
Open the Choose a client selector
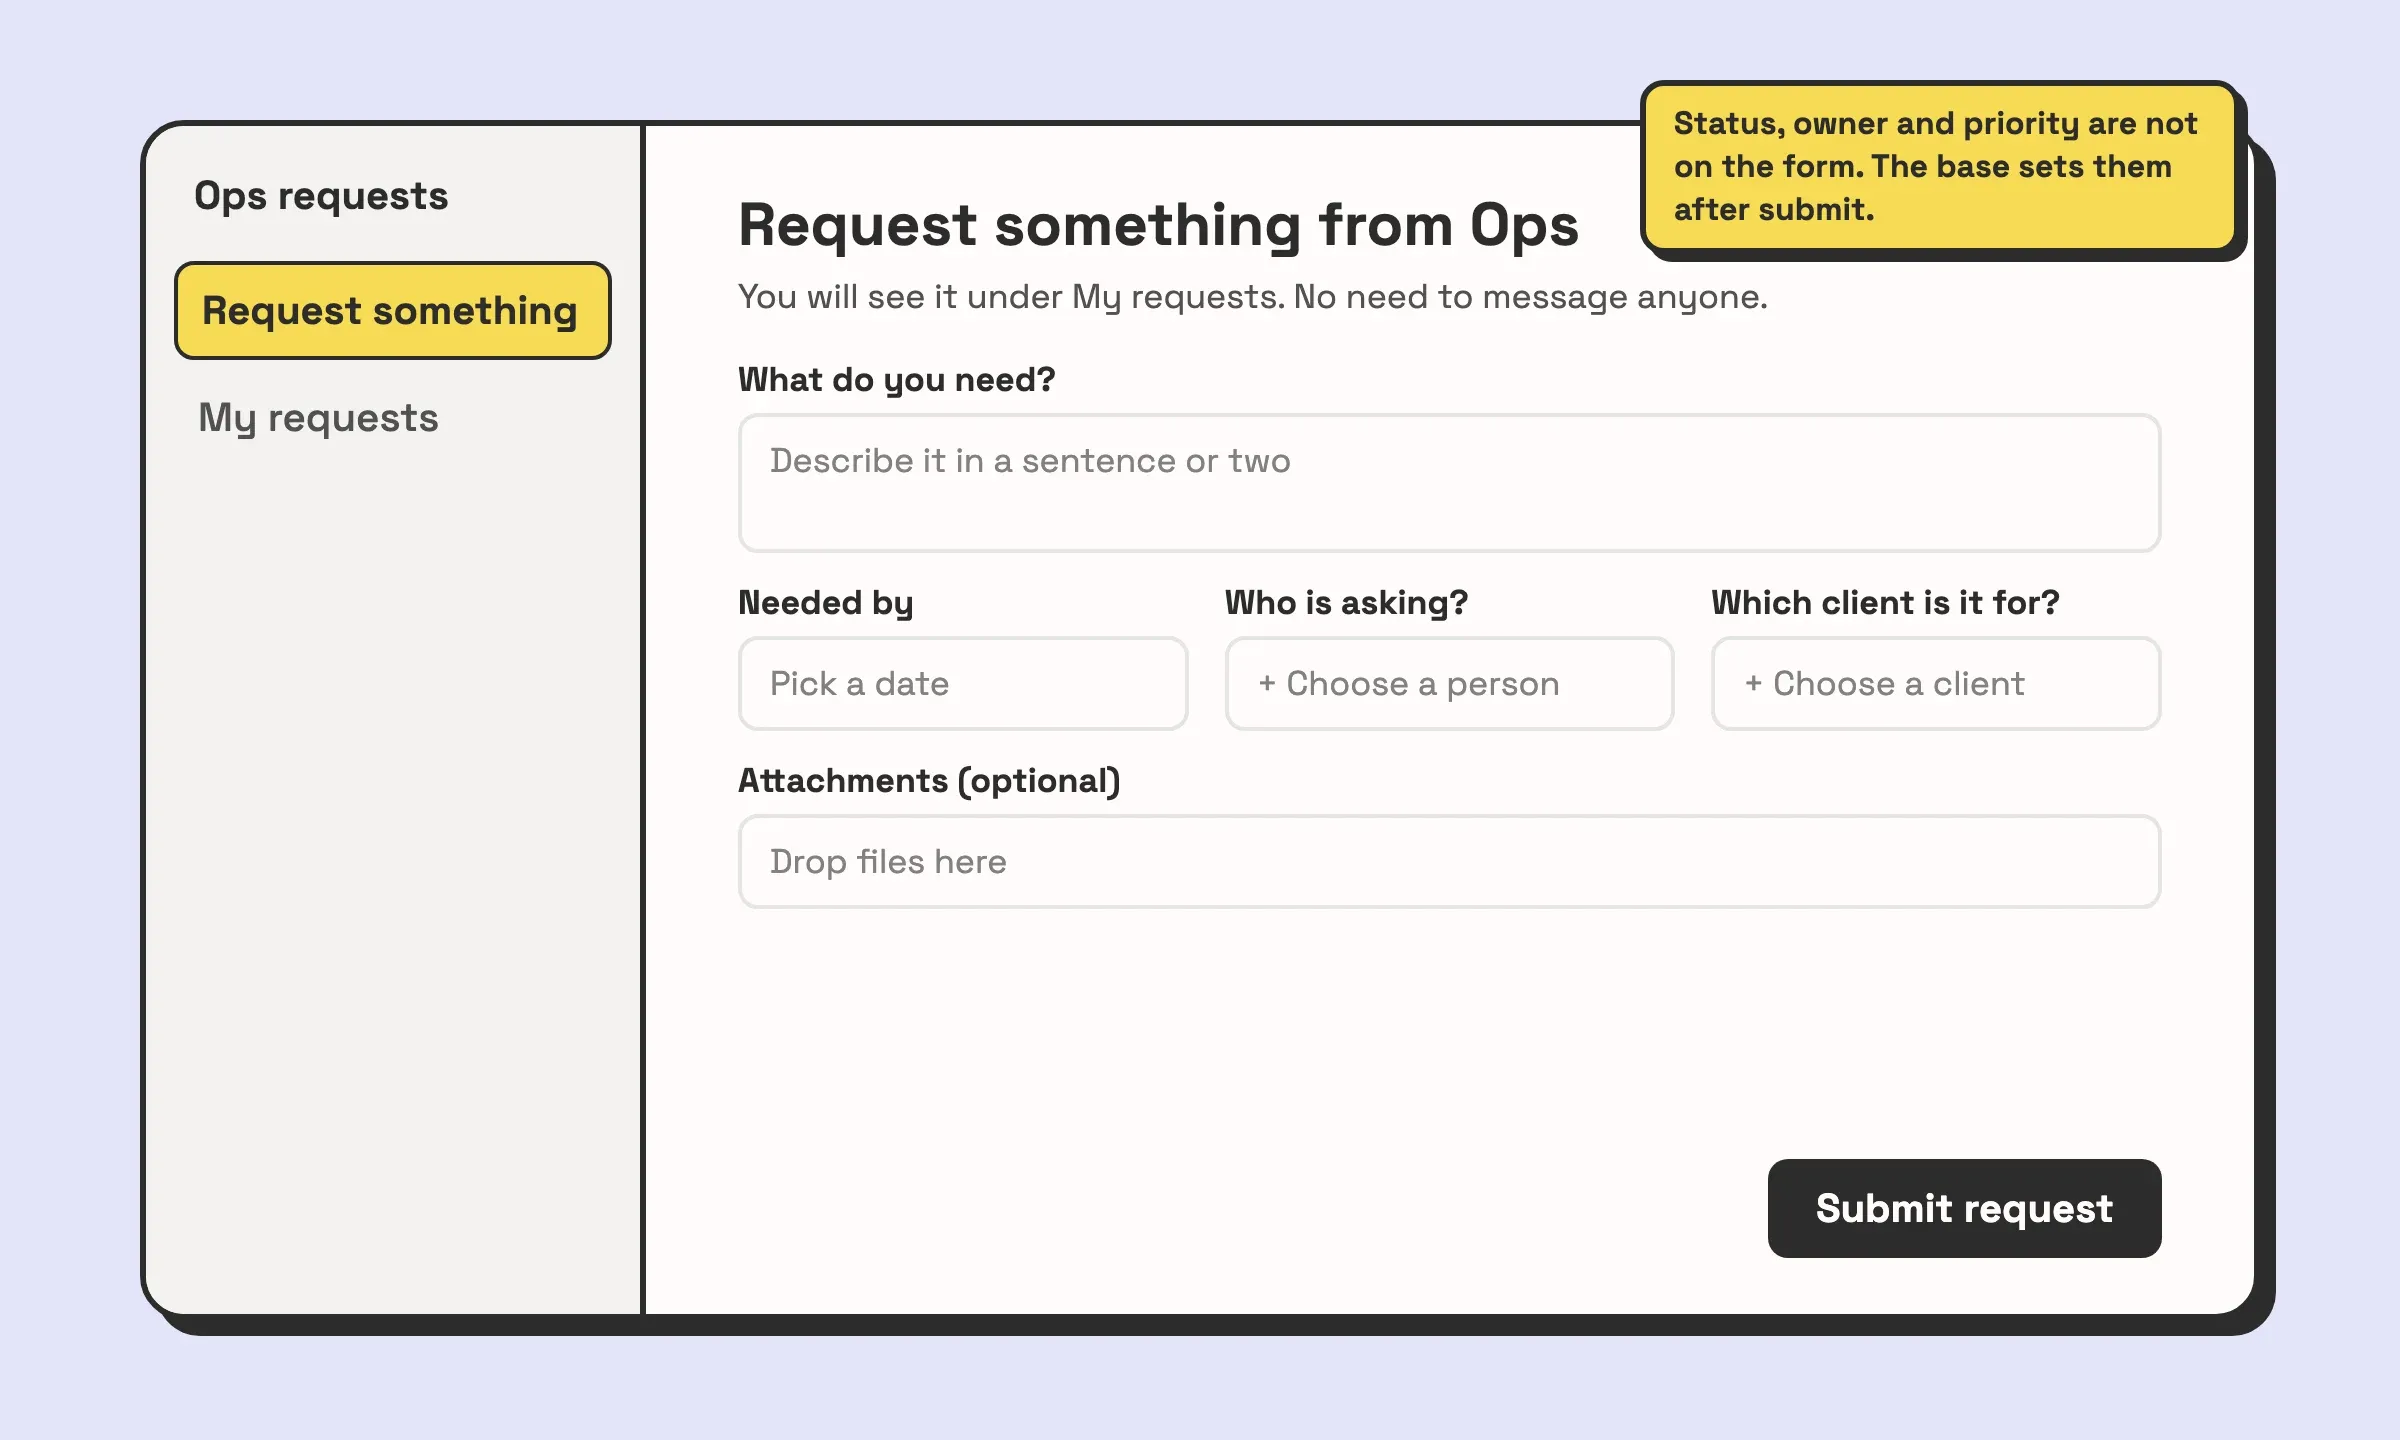[x=1936, y=684]
